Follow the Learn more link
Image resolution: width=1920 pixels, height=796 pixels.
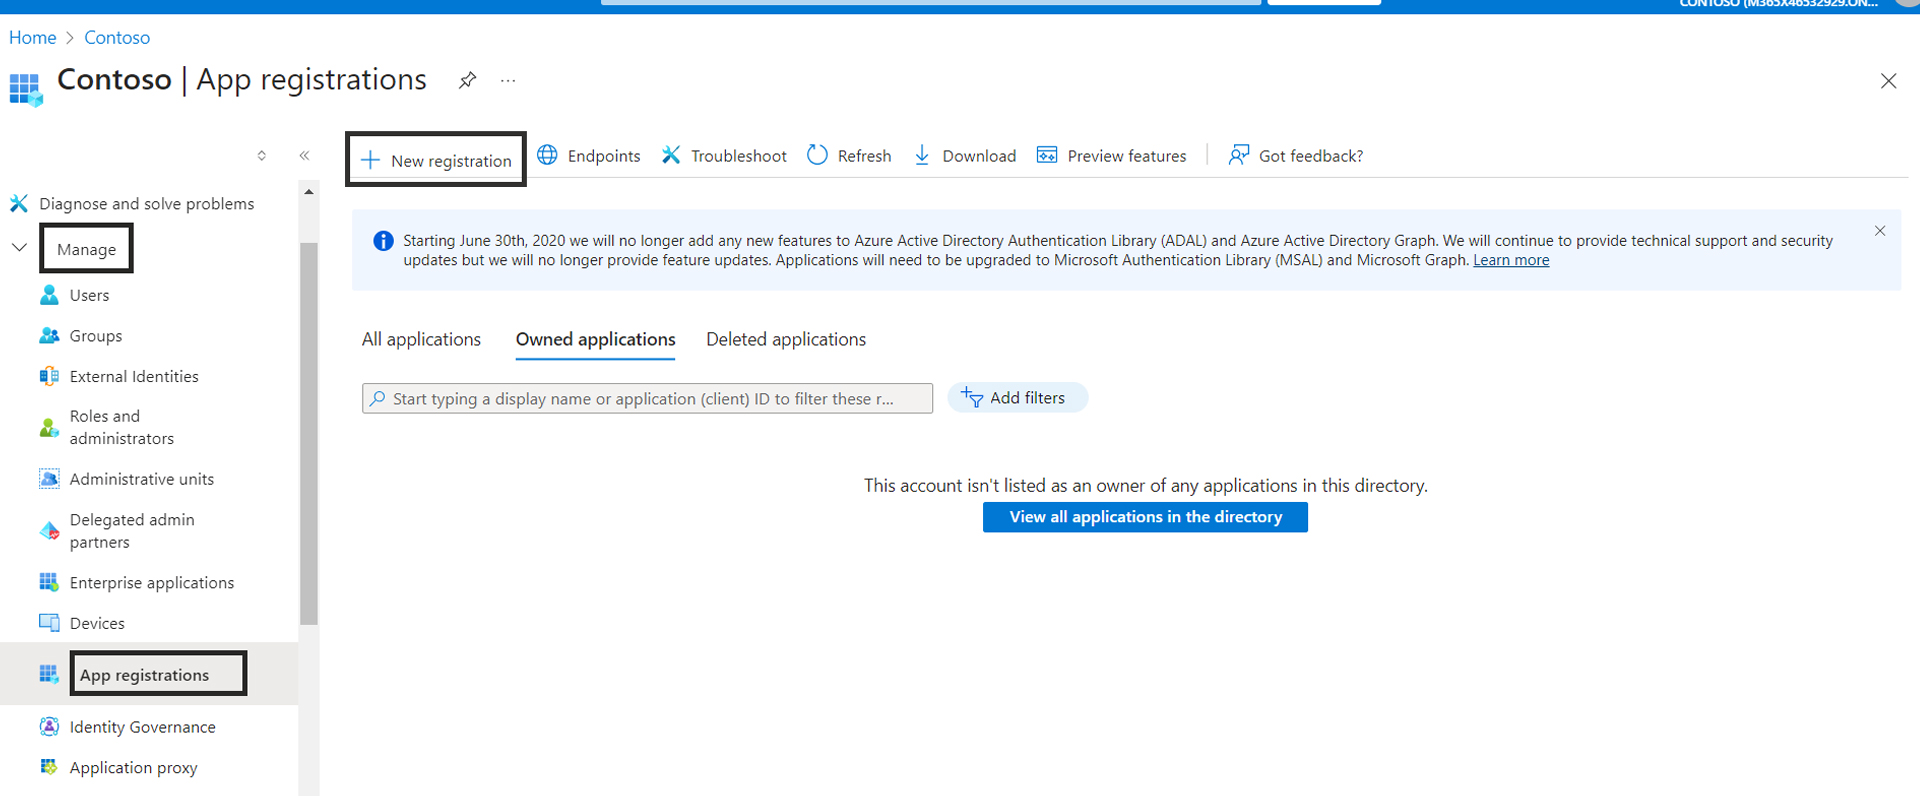pos(1511,260)
